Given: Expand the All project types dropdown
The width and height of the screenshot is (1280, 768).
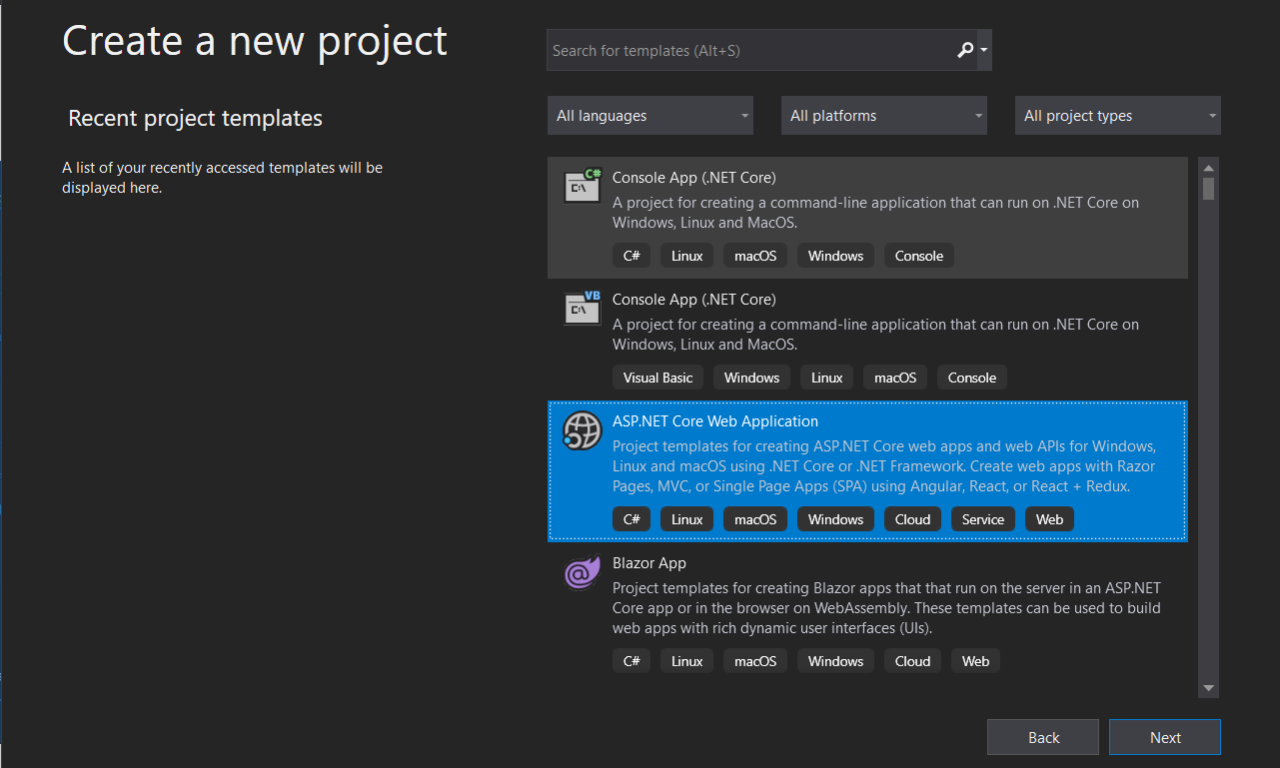Looking at the screenshot, I should pyautogui.click(x=1118, y=116).
